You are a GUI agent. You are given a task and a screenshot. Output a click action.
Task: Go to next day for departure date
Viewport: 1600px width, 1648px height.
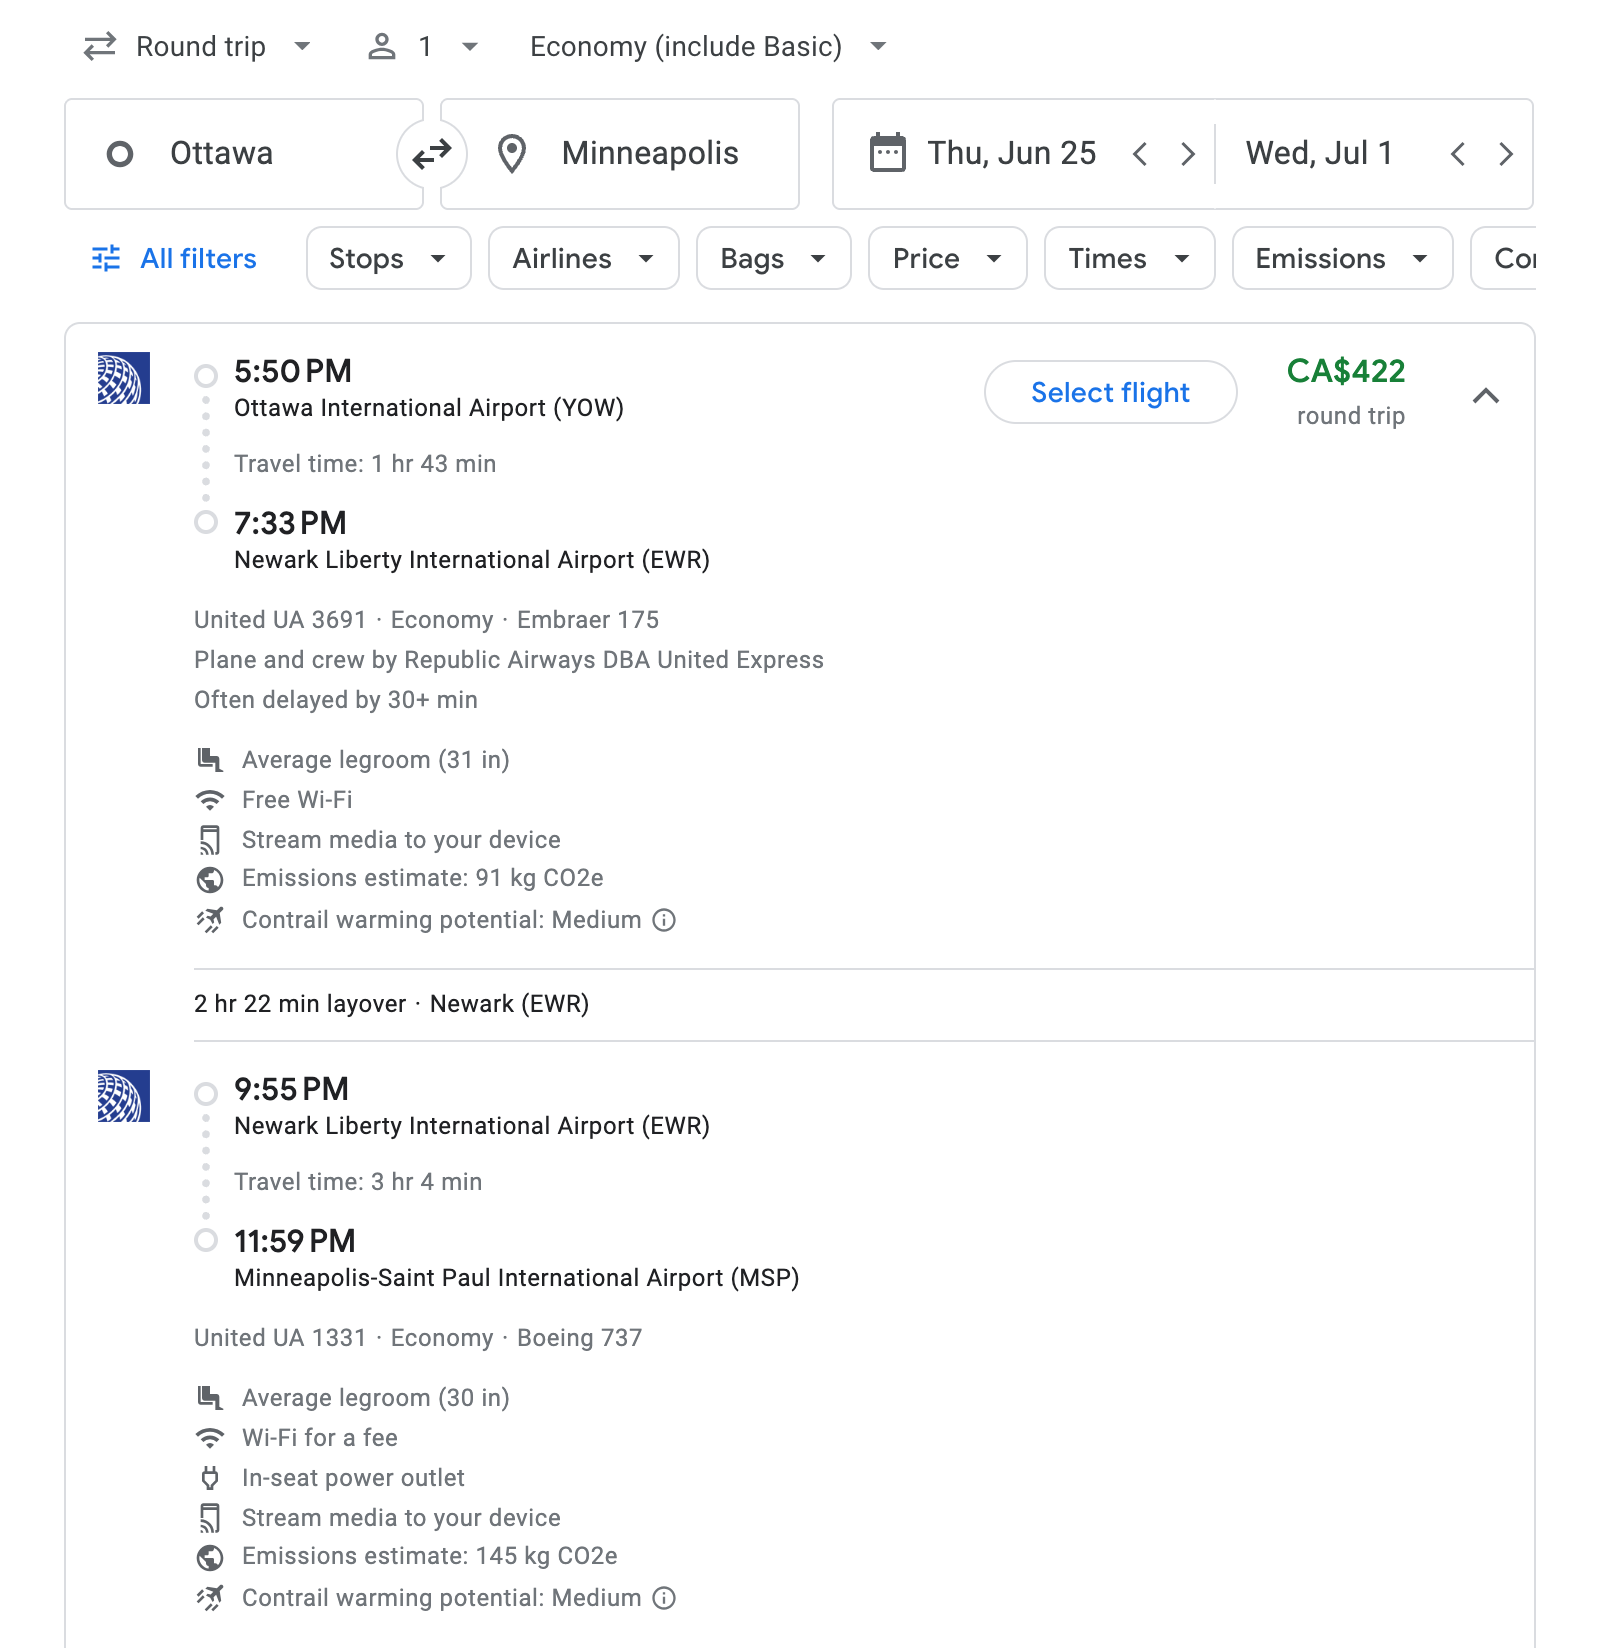point(1187,154)
